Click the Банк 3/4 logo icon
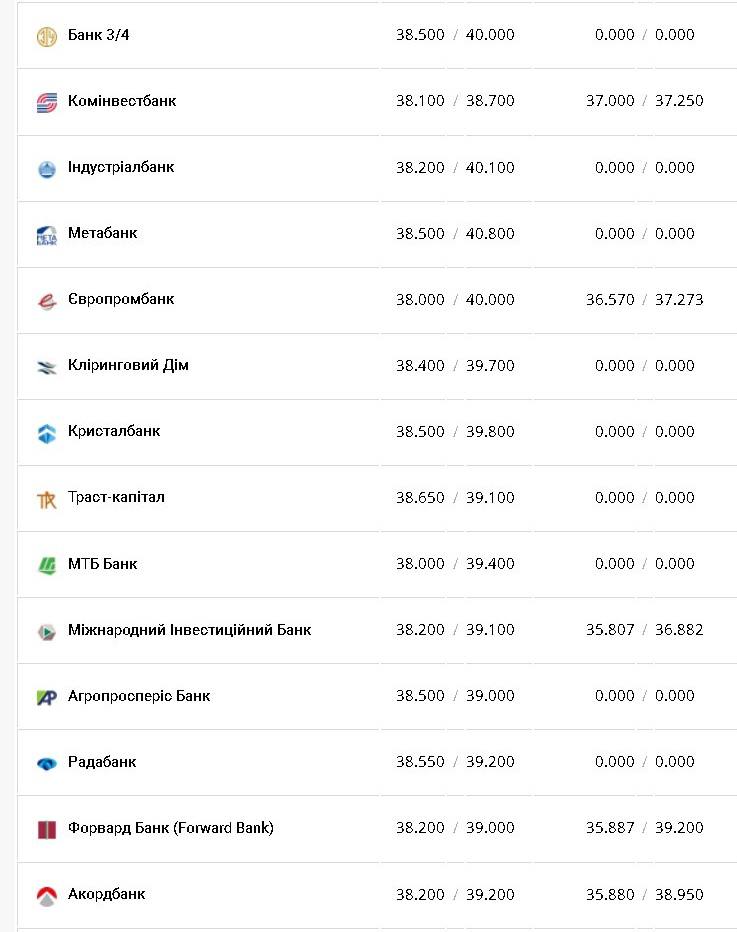The image size is (737, 932). 46,37
